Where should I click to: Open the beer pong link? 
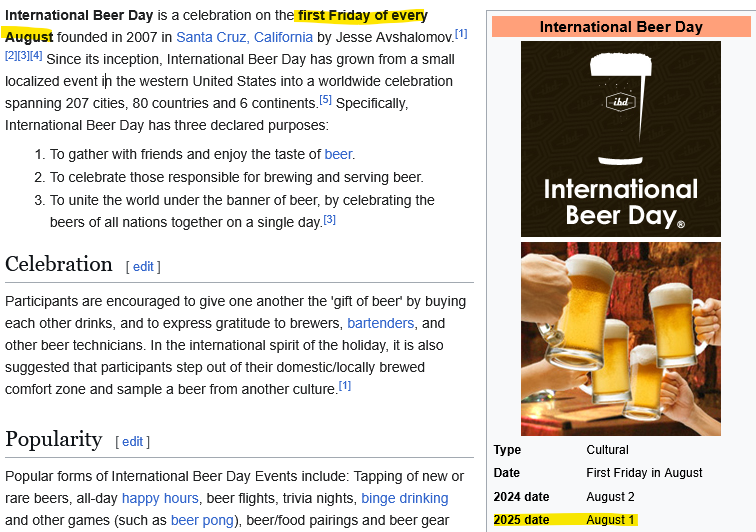202,520
